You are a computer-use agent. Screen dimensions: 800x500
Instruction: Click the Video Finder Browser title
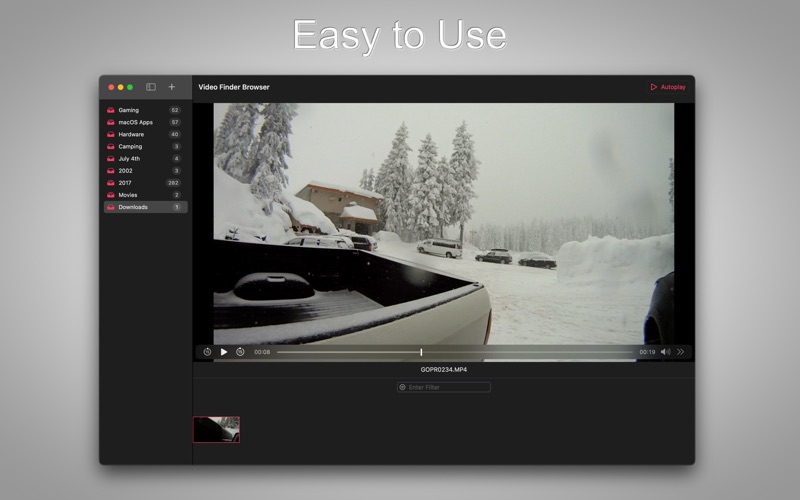click(234, 87)
